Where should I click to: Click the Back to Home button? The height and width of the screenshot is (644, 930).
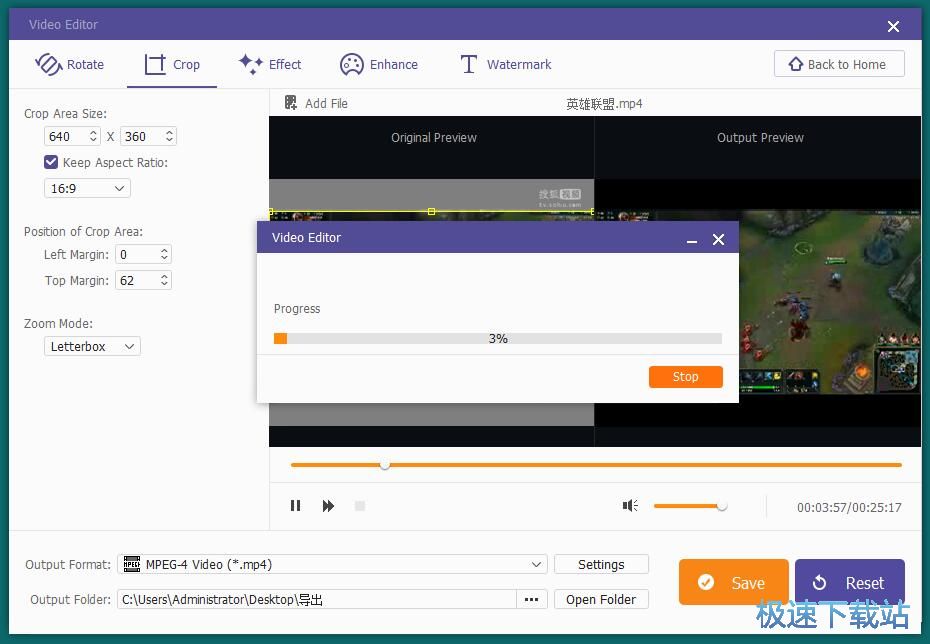coord(839,64)
